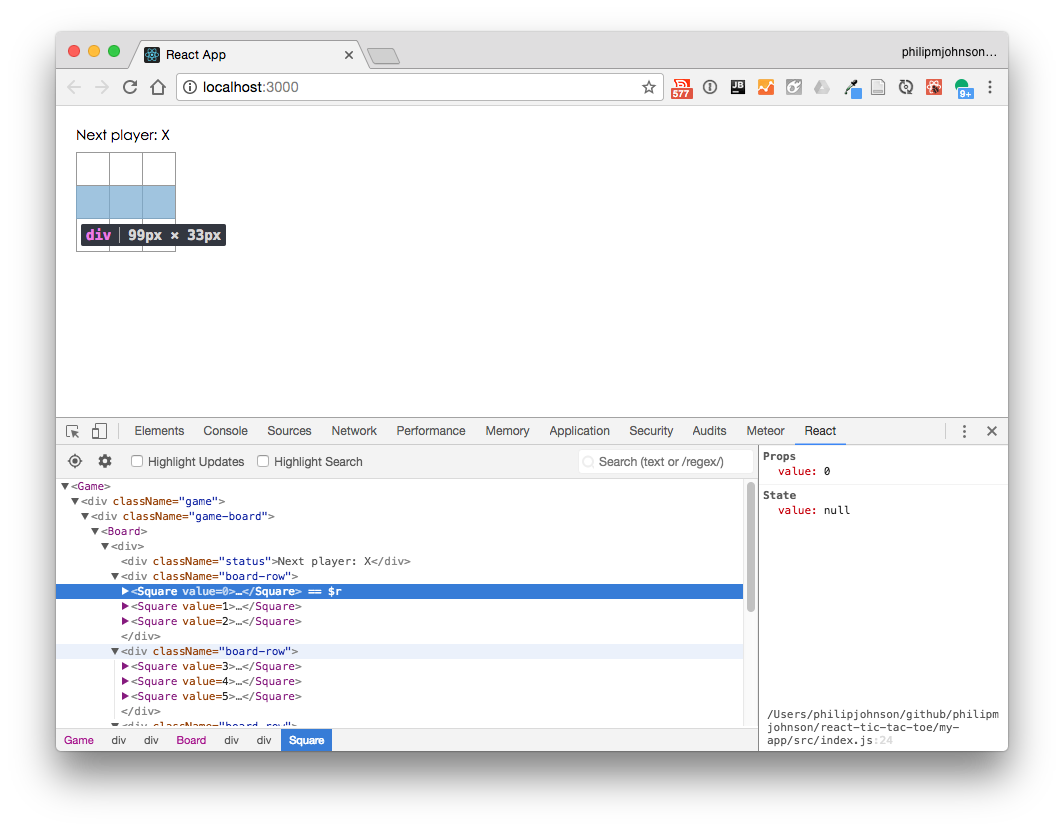Select Board in the breadcrumb bar
The image size is (1064, 831).
tap(191, 740)
